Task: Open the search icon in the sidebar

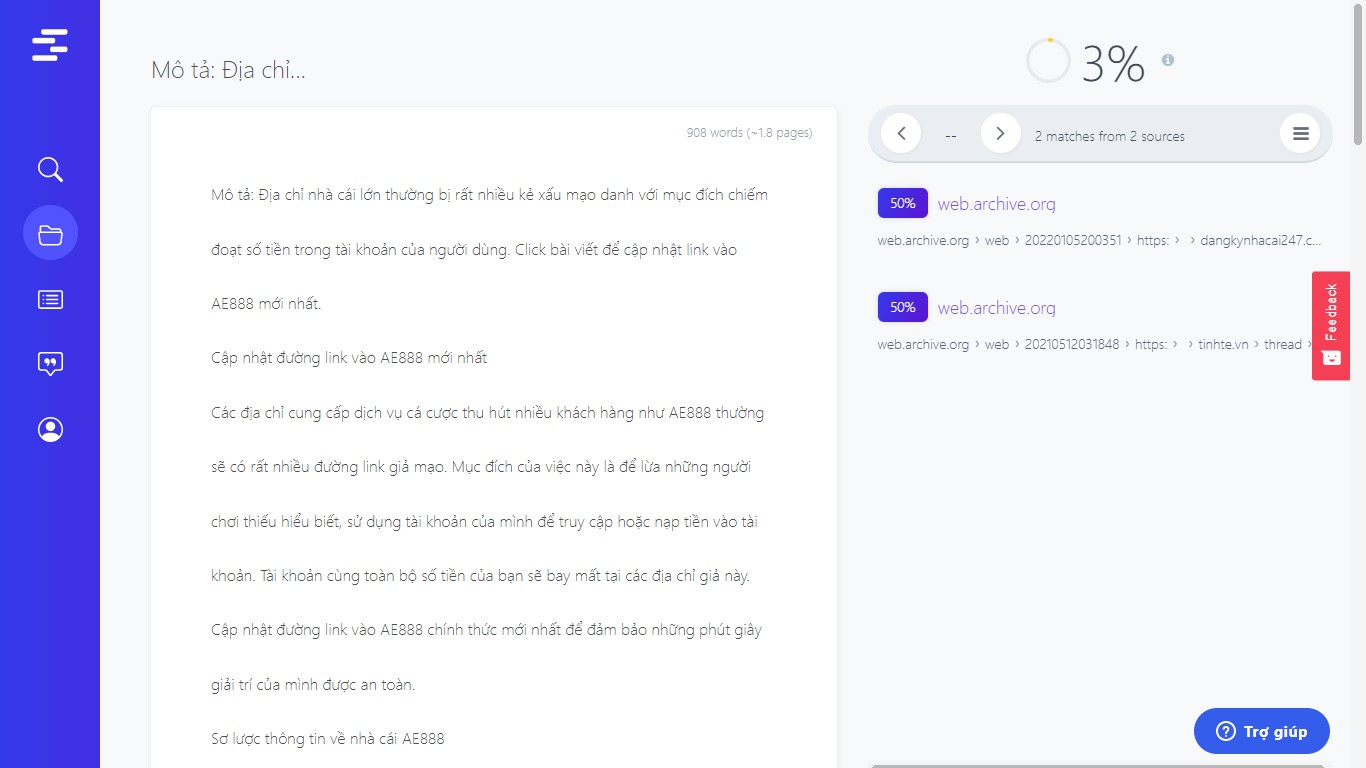Action: point(50,169)
